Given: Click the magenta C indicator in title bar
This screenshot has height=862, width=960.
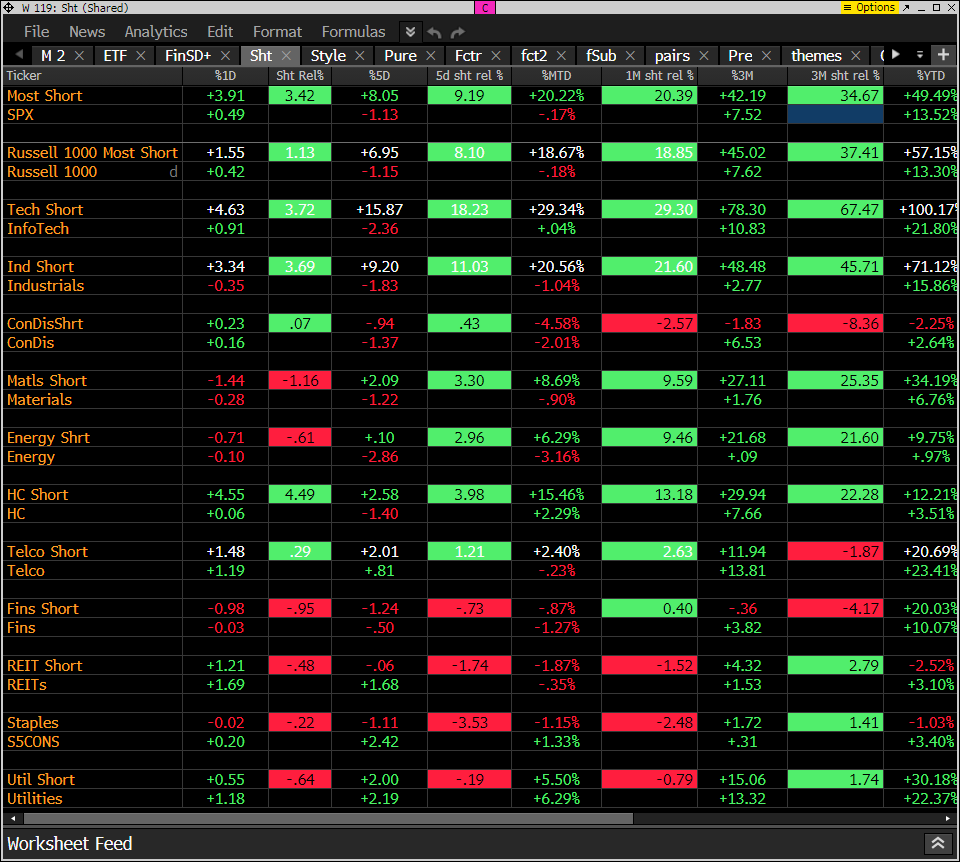Looking at the screenshot, I should (x=485, y=7).
